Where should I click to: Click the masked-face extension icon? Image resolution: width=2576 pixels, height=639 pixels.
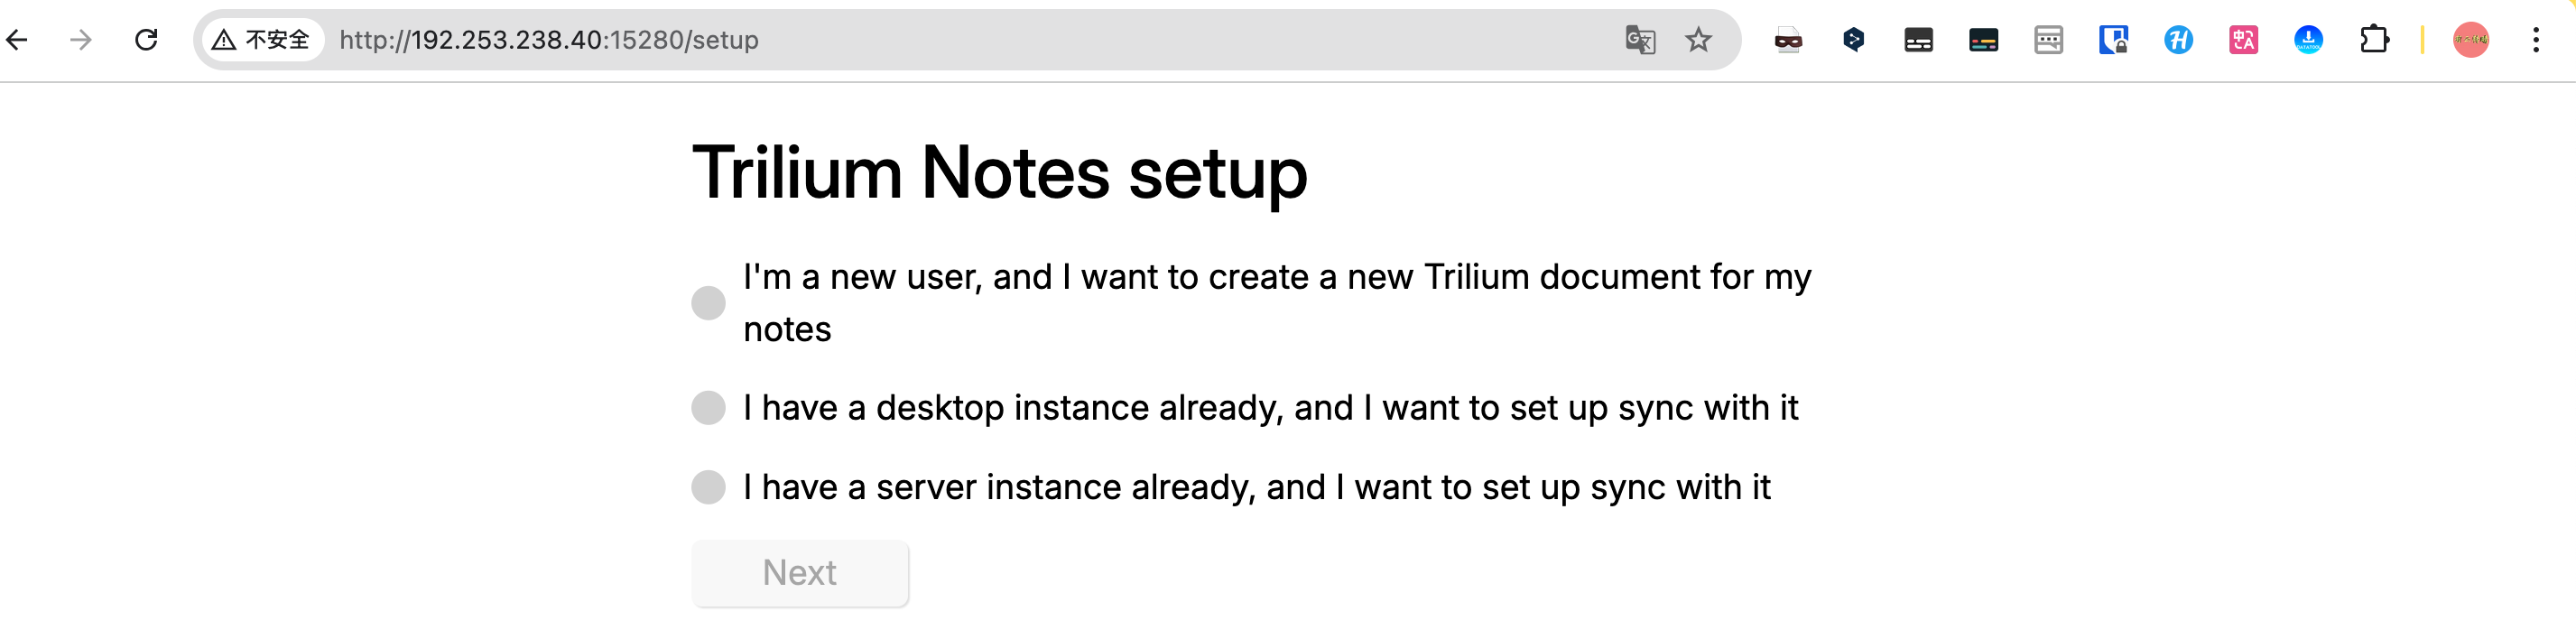tap(1788, 40)
